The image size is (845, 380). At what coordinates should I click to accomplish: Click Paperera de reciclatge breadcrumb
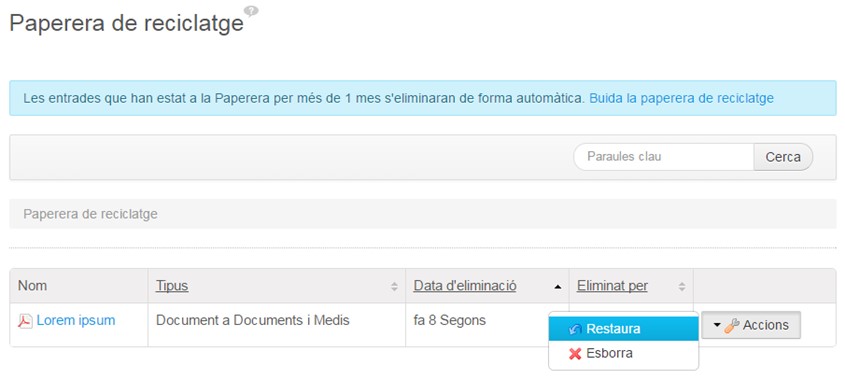[90, 214]
